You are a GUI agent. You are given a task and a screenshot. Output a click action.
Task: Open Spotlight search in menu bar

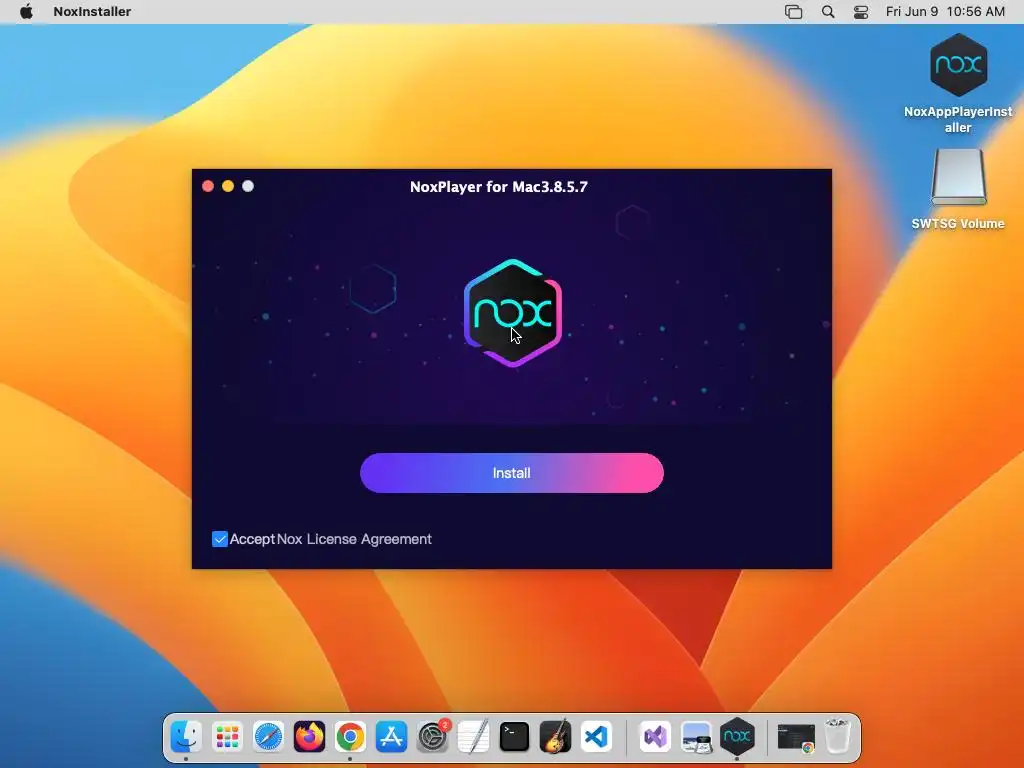pyautogui.click(x=827, y=11)
